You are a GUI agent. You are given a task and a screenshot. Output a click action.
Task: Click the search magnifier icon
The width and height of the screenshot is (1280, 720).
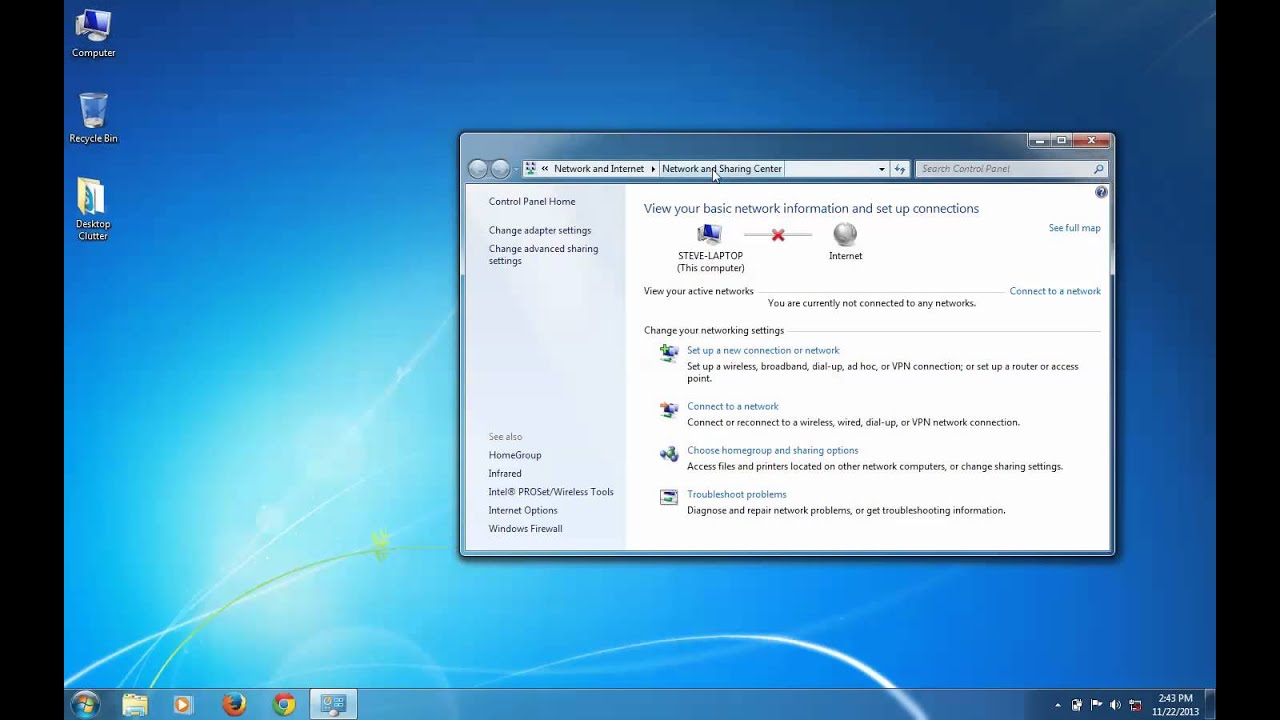[1098, 169]
